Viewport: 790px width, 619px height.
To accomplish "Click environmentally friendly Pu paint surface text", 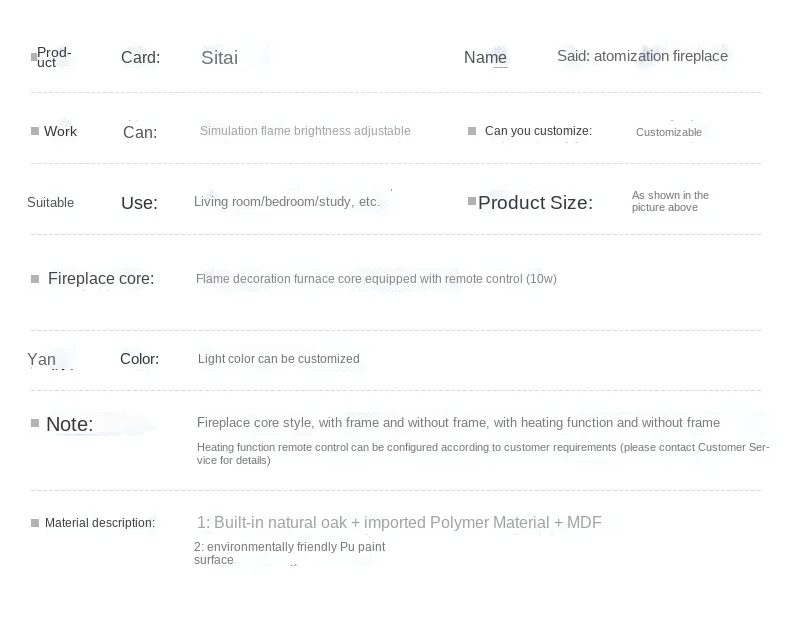I will tap(289, 553).
